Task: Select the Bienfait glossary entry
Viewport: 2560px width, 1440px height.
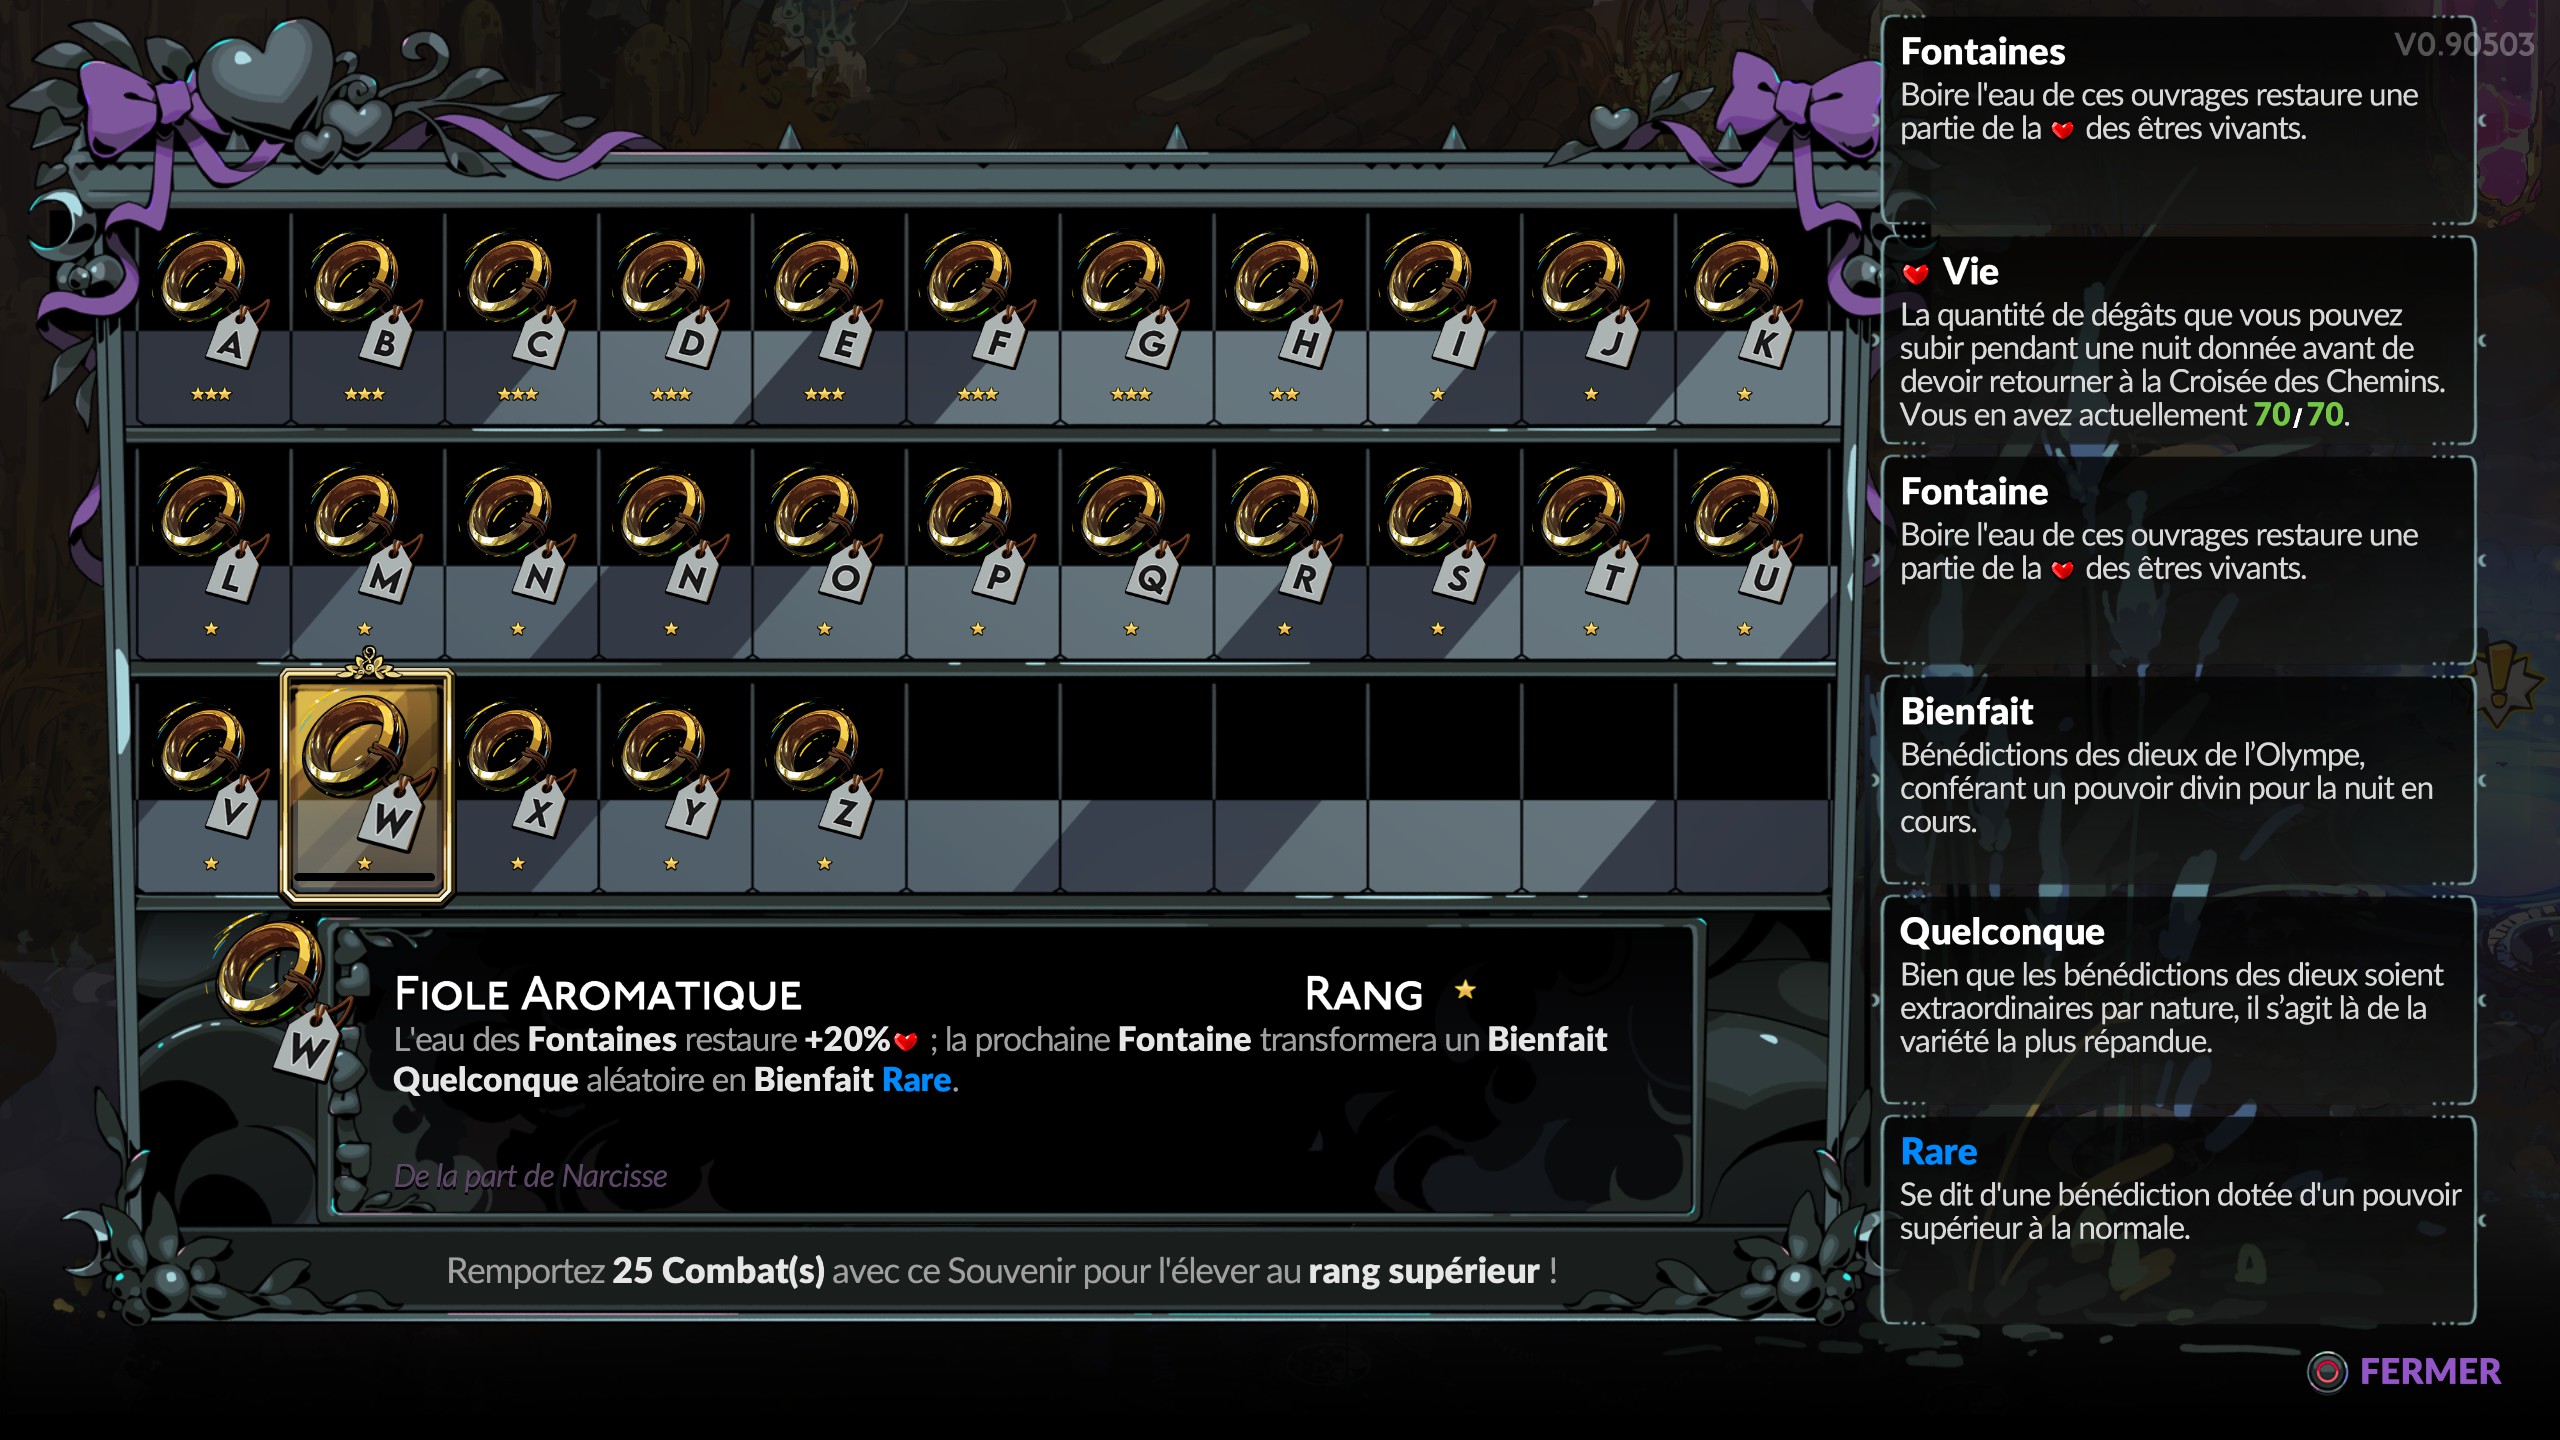Action: click(2178, 781)
